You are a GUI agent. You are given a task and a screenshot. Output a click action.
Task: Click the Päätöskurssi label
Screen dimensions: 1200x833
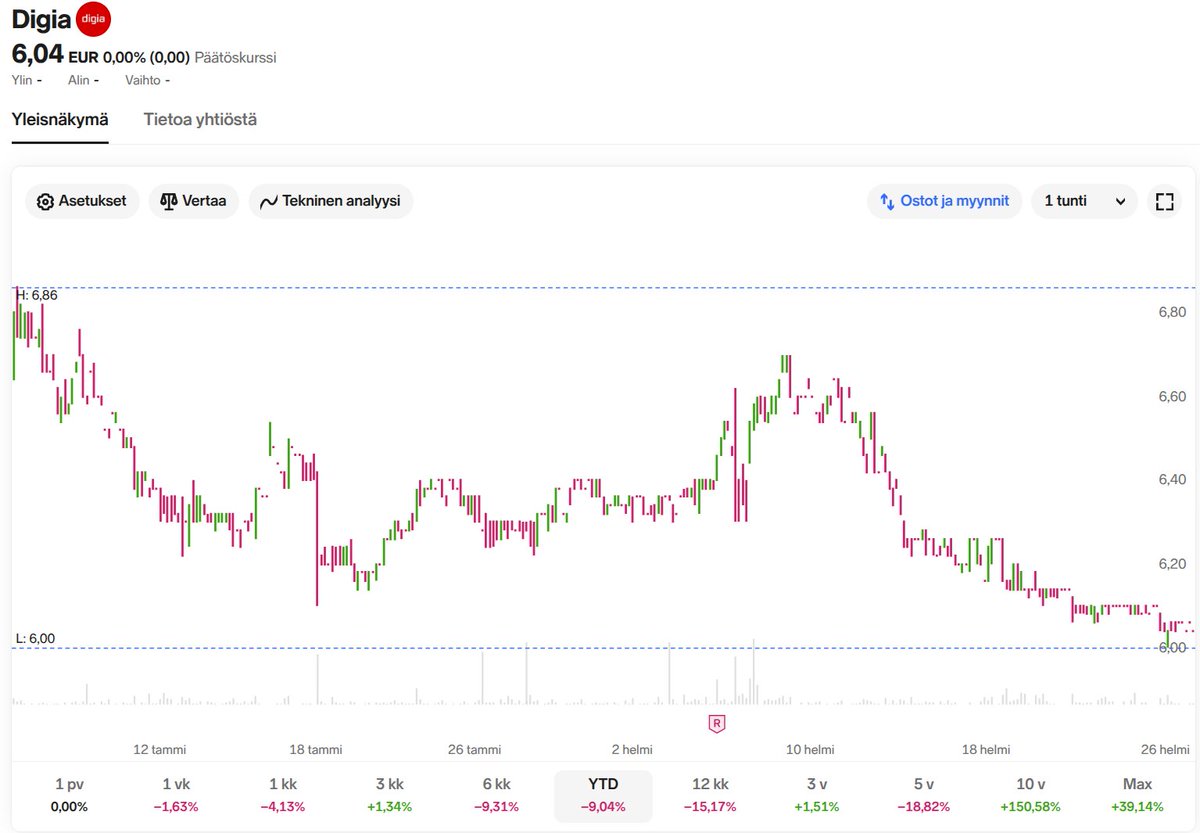click(x=235, y=58)
